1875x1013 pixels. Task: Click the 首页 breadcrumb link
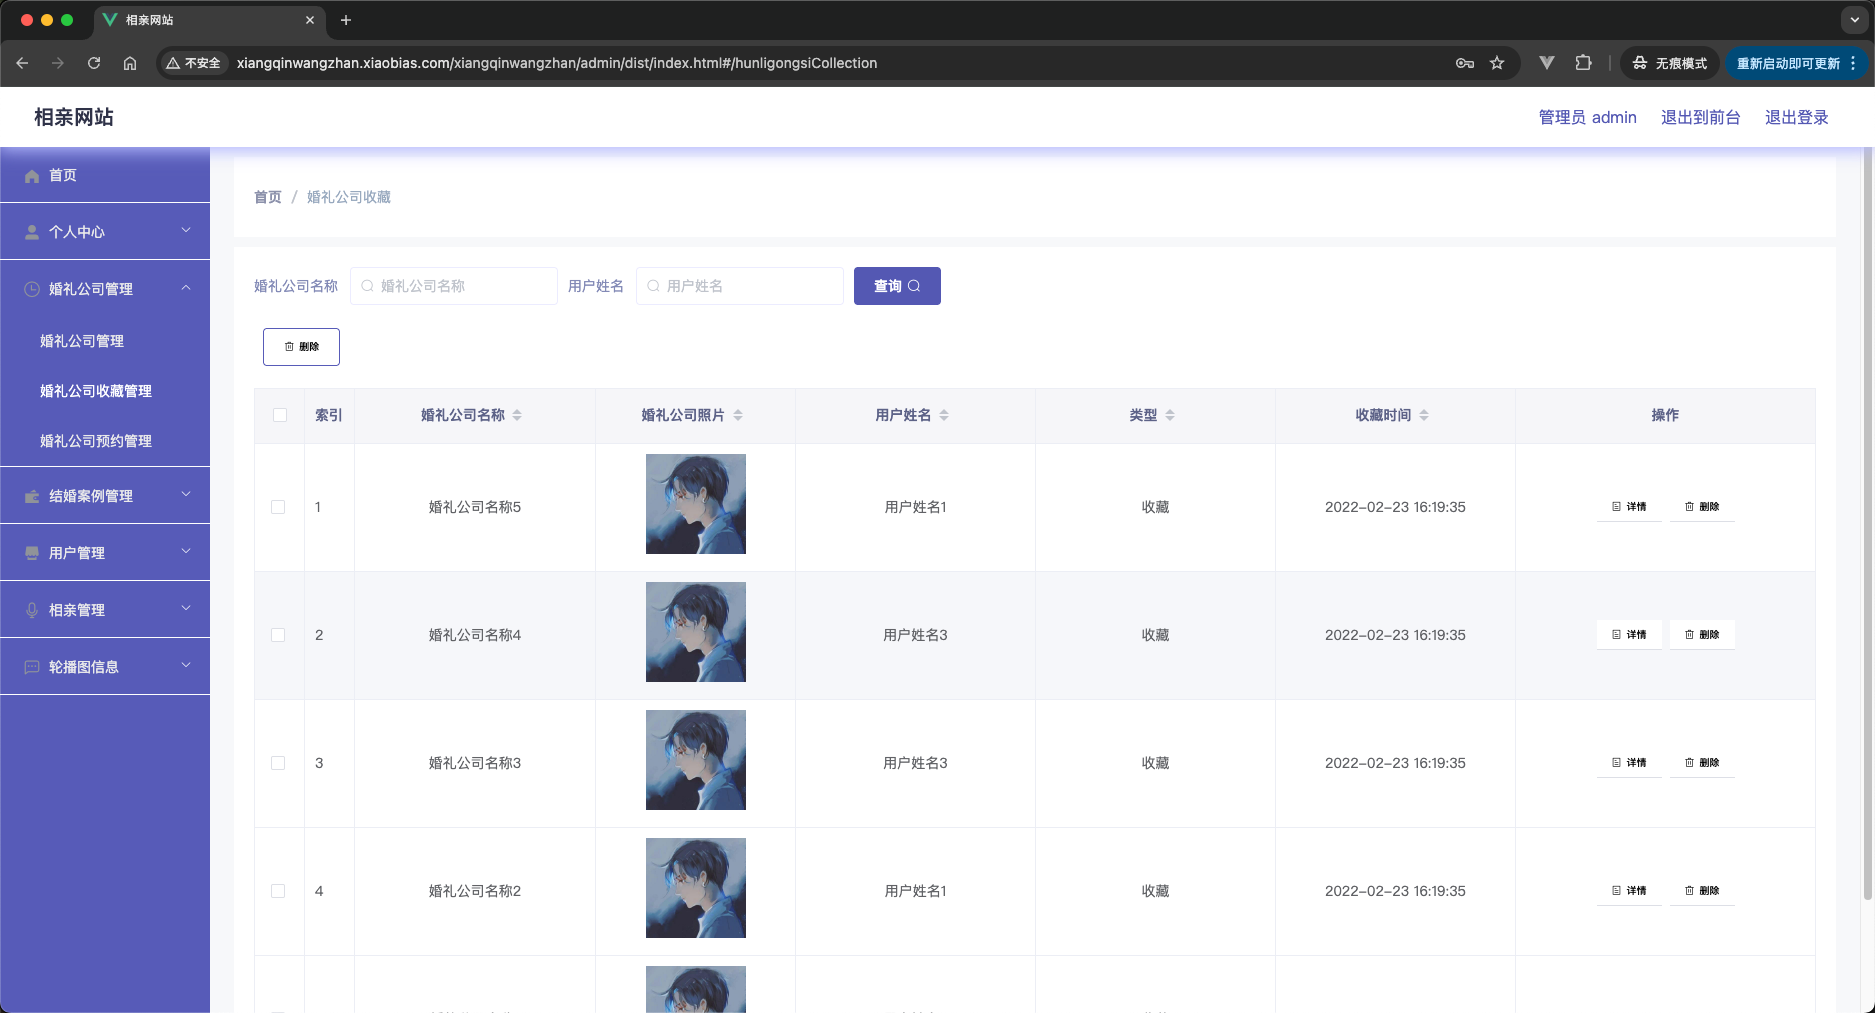pos(268,197)
